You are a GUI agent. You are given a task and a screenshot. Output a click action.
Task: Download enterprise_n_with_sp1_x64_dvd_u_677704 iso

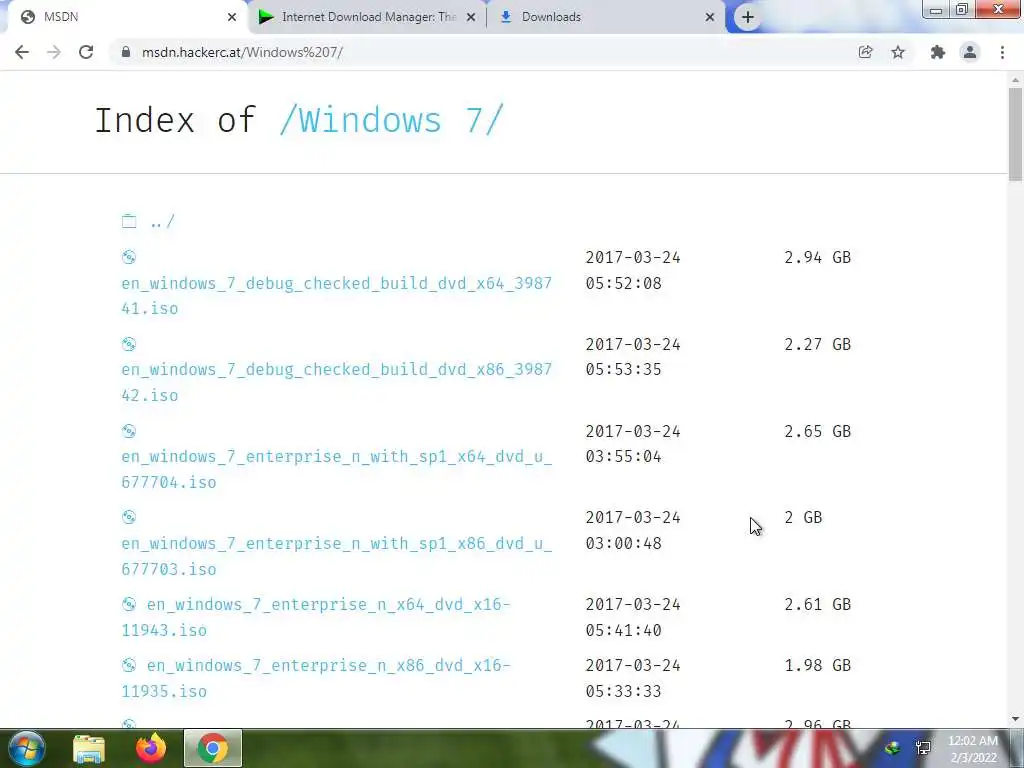pyautogui.click(x=336, y=469)
